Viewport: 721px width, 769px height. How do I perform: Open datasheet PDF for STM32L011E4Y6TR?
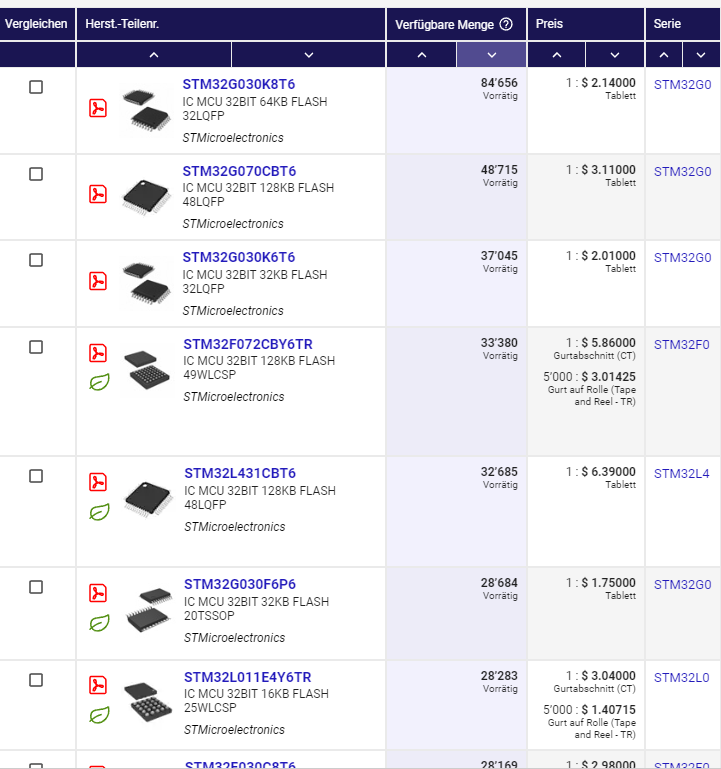[98, 685]
